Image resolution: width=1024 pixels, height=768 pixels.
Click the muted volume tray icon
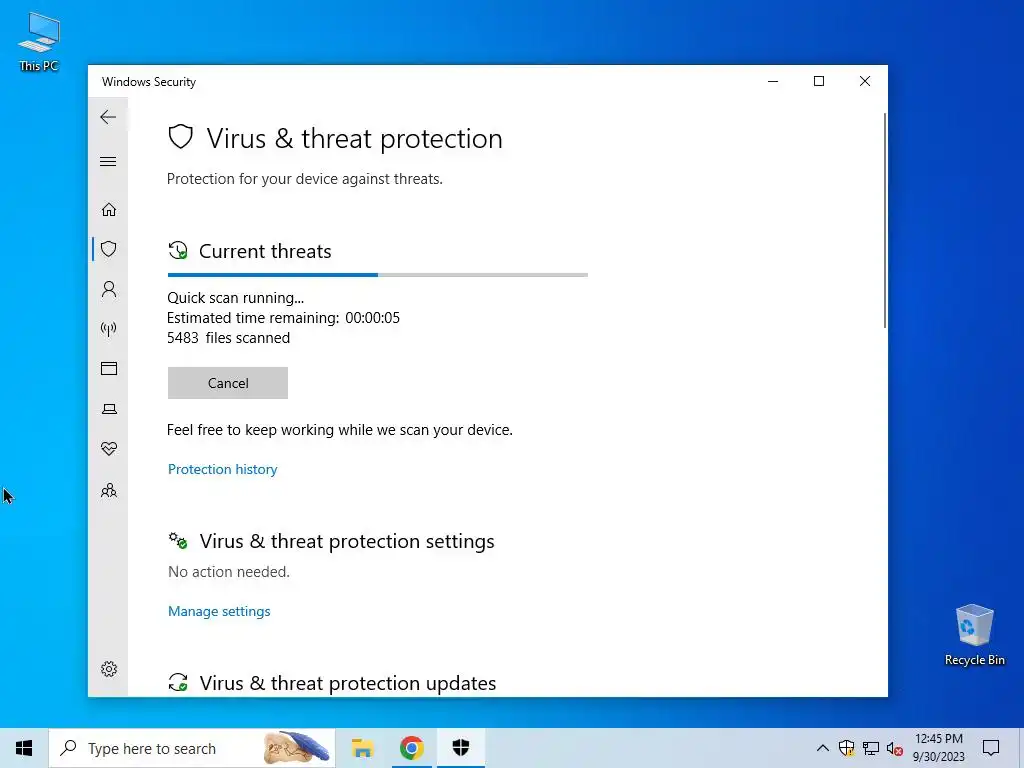pos(895,749)
